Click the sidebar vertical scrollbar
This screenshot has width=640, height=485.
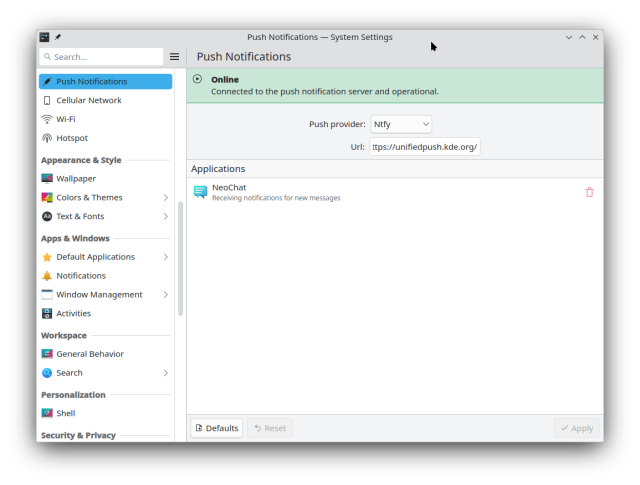pyautogui.click(x=180, y=258)
